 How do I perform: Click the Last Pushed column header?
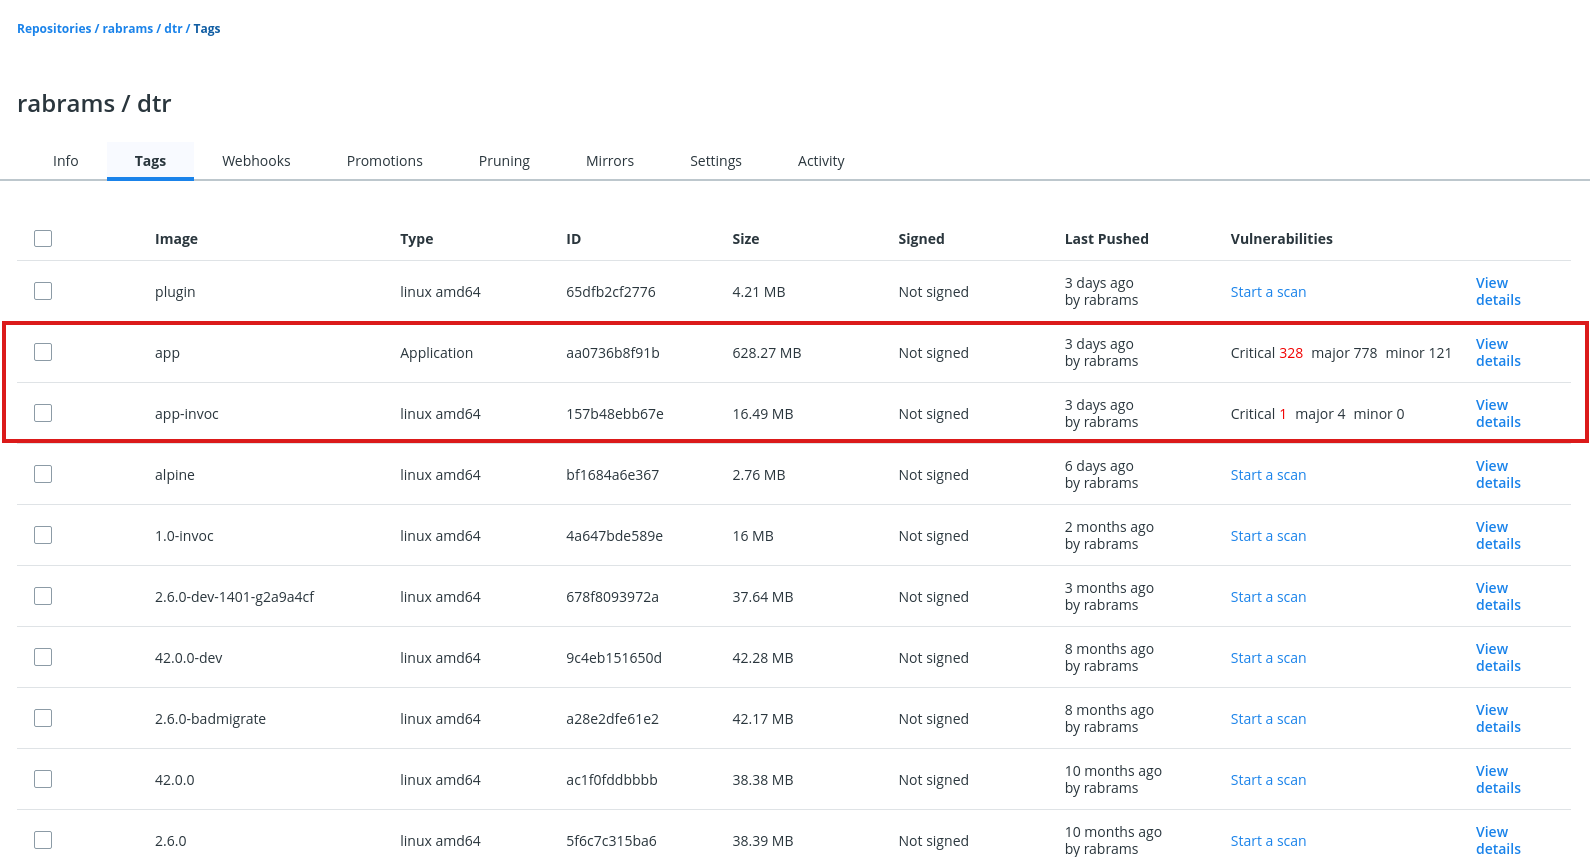point(1106,239)
